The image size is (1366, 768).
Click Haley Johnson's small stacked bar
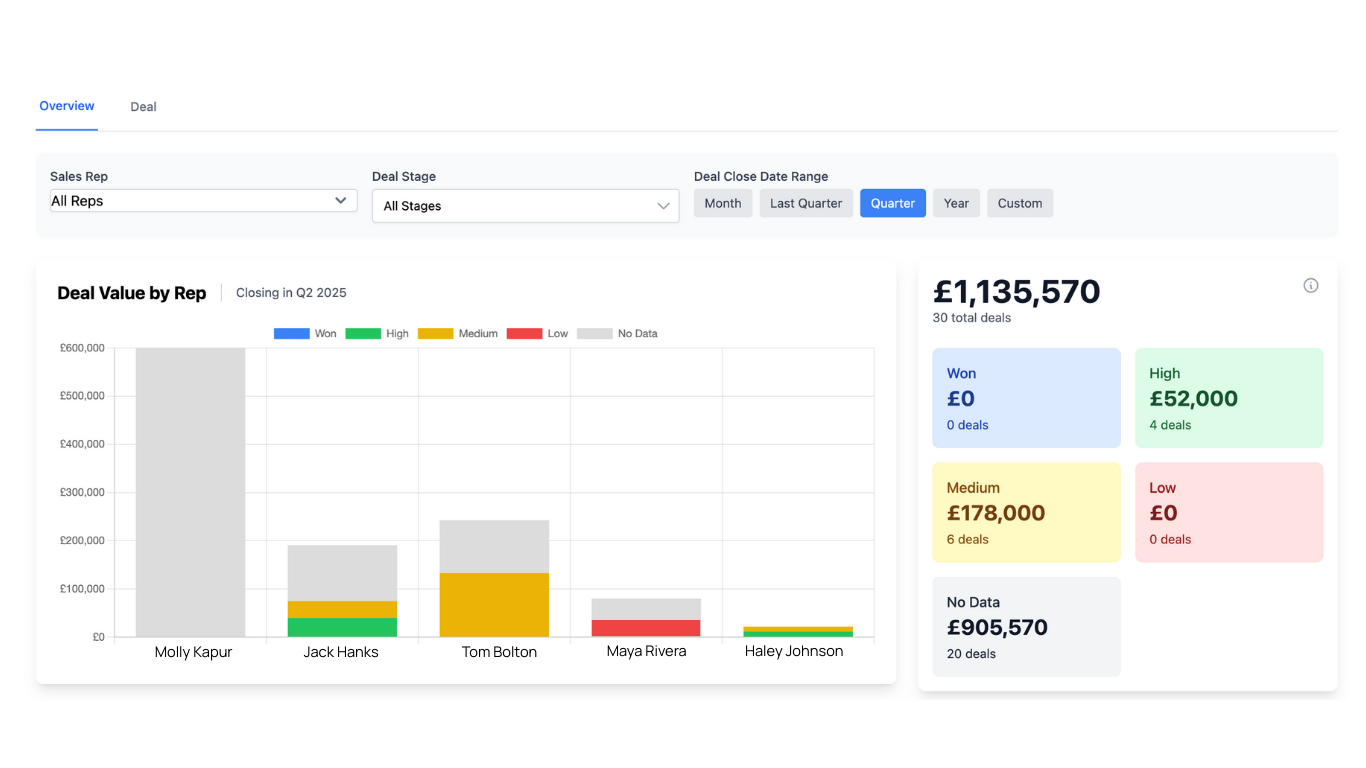click(798, 632)
